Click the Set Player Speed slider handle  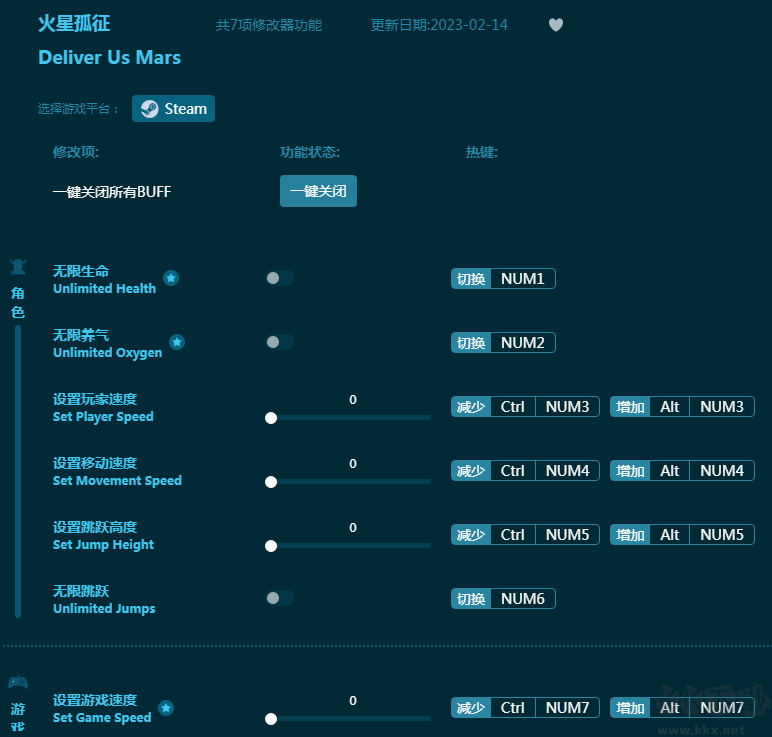pos(271,418)
